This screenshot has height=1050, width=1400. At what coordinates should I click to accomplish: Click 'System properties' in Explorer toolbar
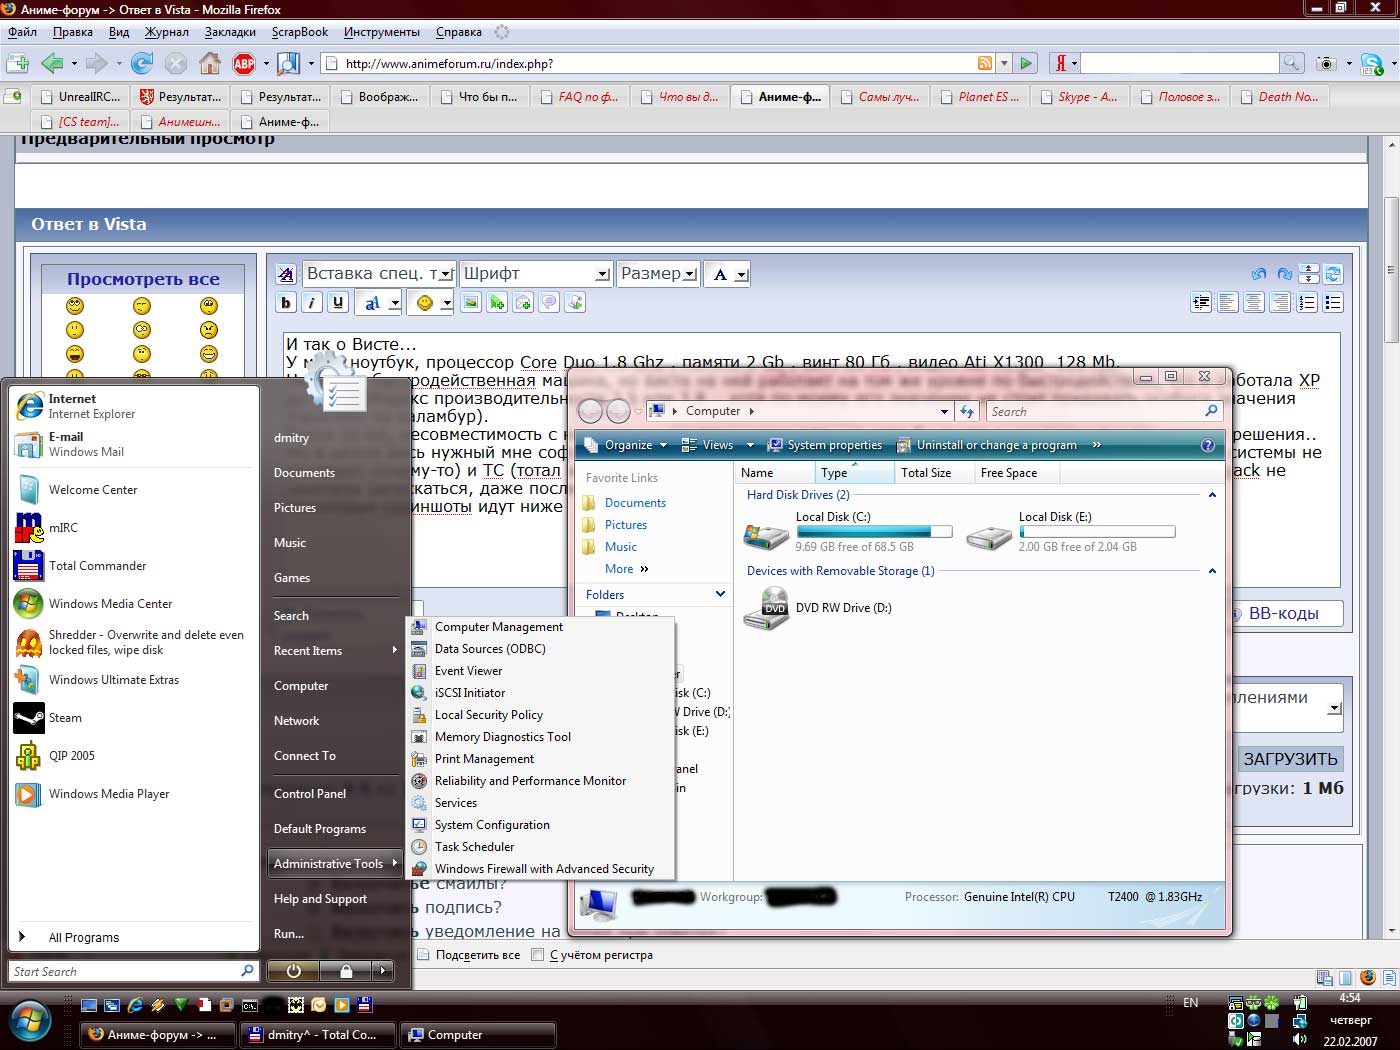825,445
